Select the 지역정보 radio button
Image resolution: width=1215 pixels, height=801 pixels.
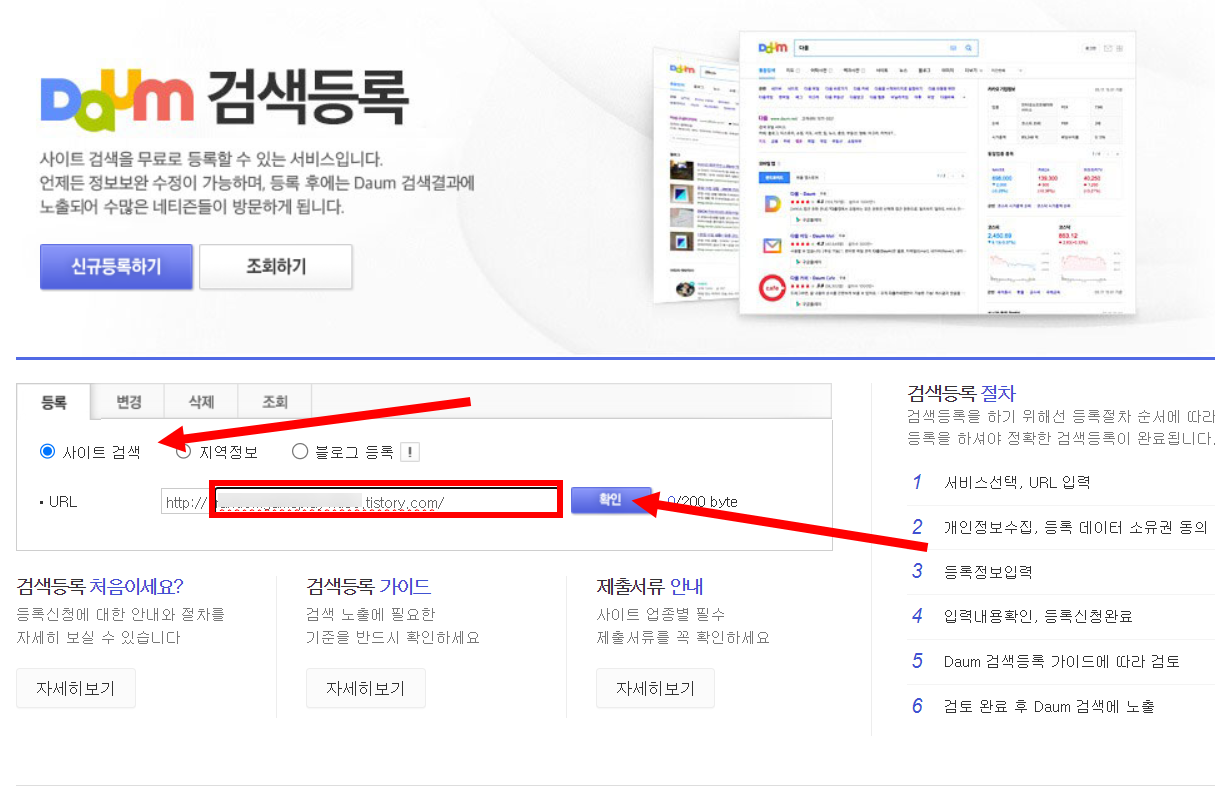183,452
